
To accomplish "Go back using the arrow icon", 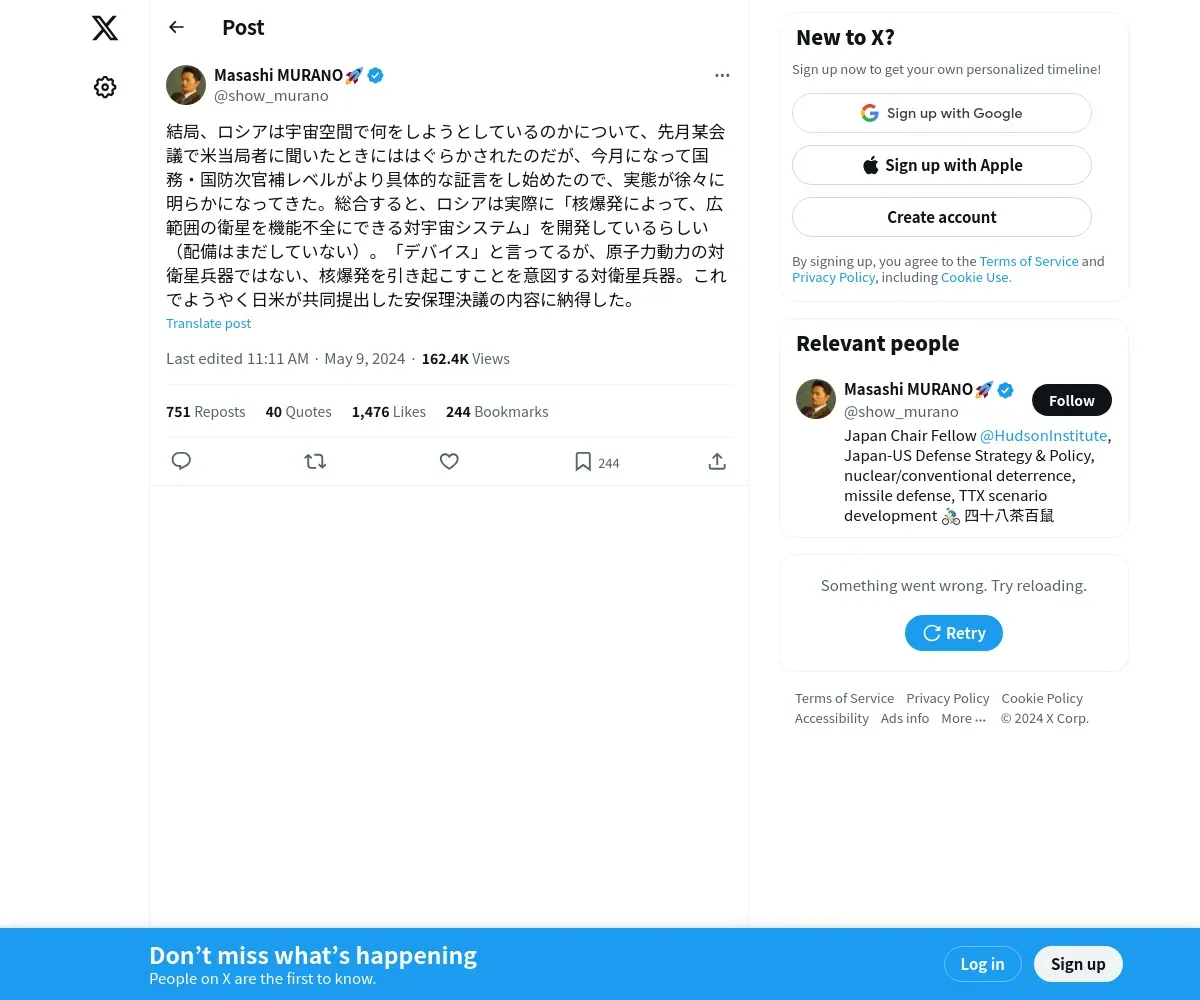I will coord(176,27).
